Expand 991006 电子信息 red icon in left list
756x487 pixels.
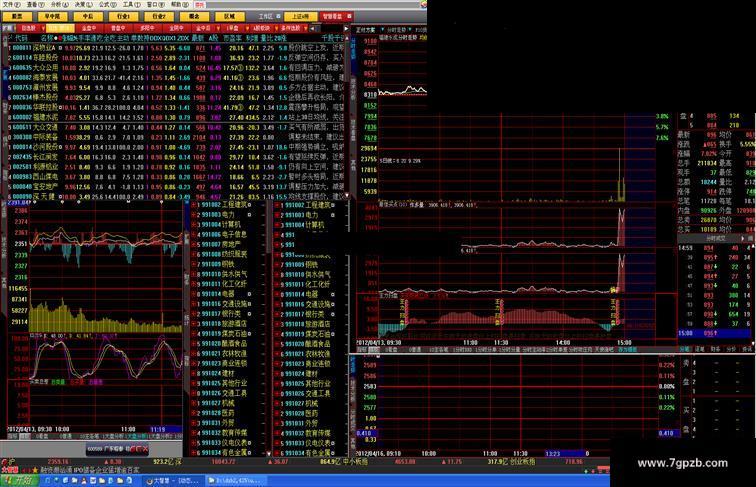point(193,234)
